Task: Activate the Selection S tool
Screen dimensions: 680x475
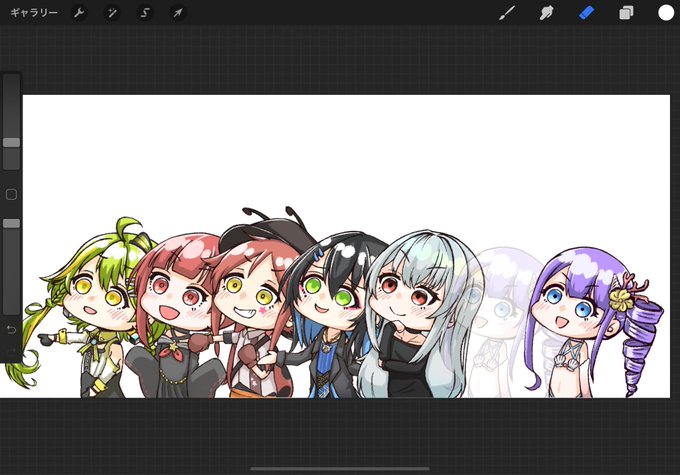Action: click(145, 13)
